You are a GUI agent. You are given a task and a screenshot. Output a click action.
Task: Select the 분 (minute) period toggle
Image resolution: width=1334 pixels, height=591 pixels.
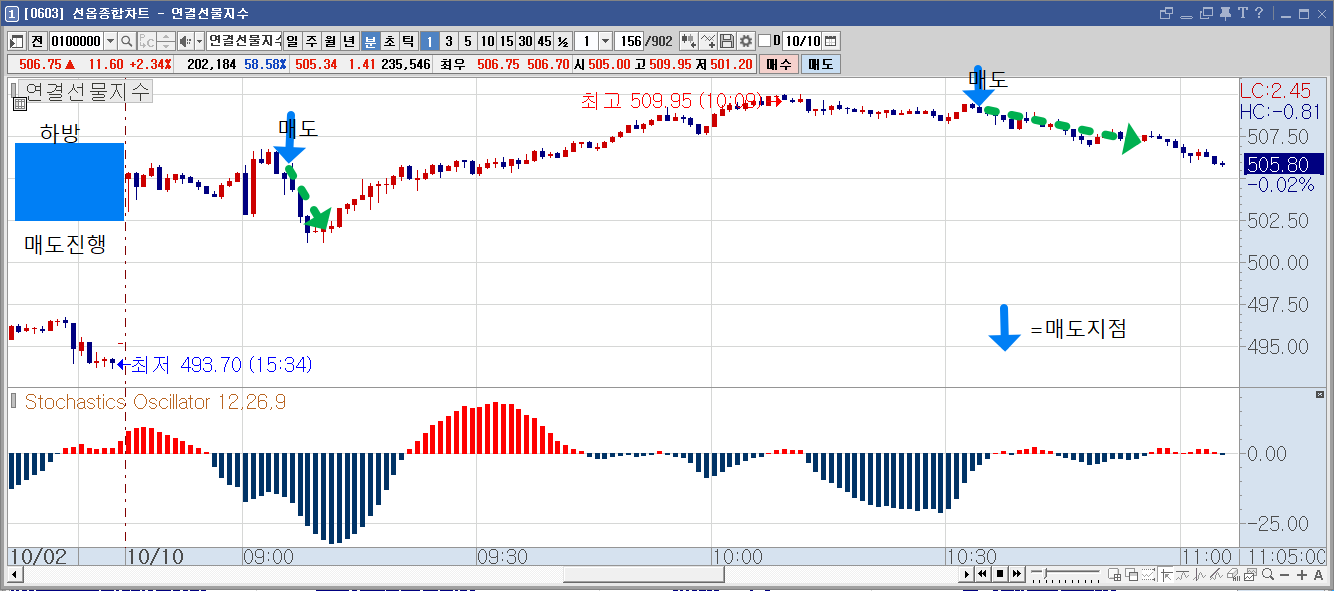point(369,41)
